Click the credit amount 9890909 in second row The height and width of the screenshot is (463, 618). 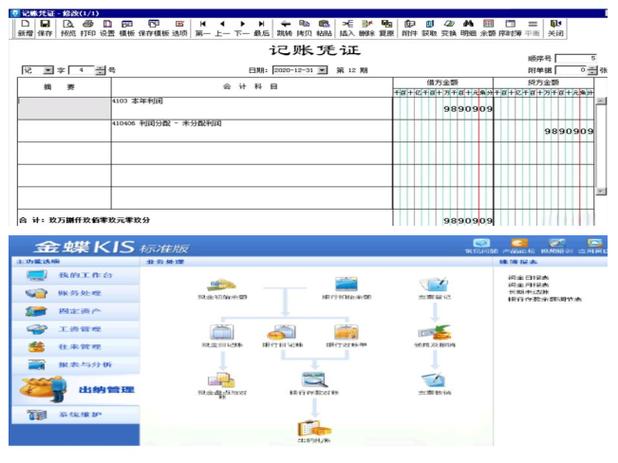point(569,131)
